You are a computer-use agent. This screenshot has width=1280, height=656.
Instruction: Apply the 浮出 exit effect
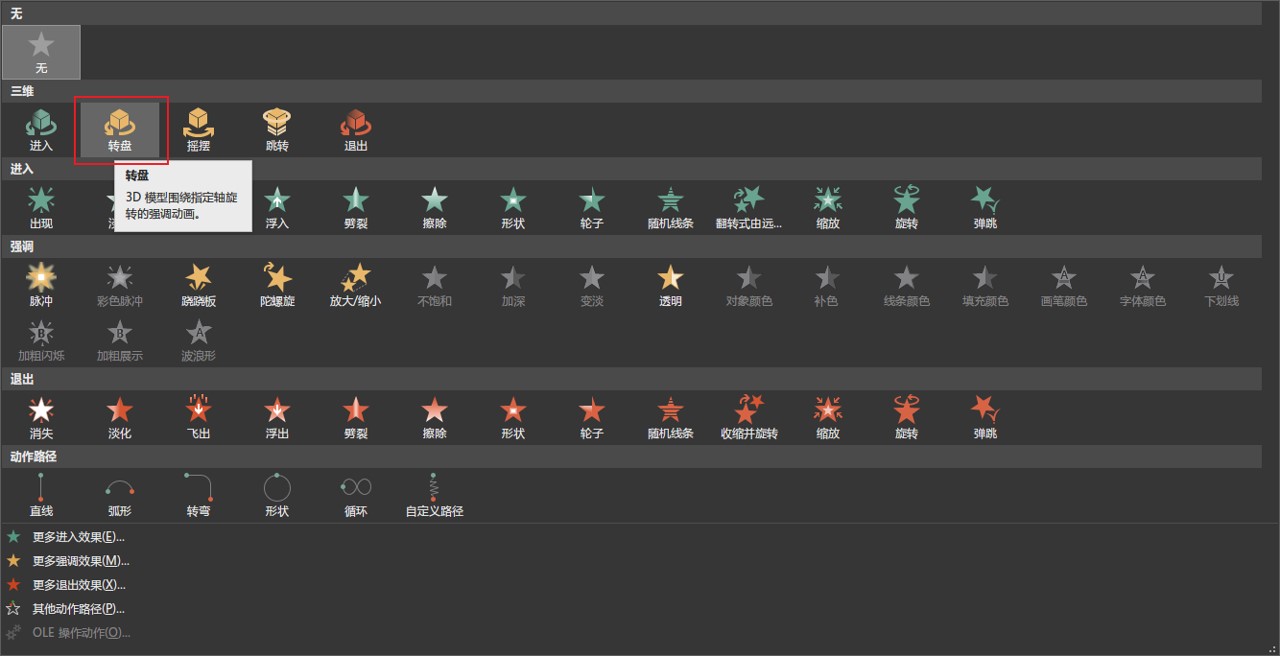277,417
